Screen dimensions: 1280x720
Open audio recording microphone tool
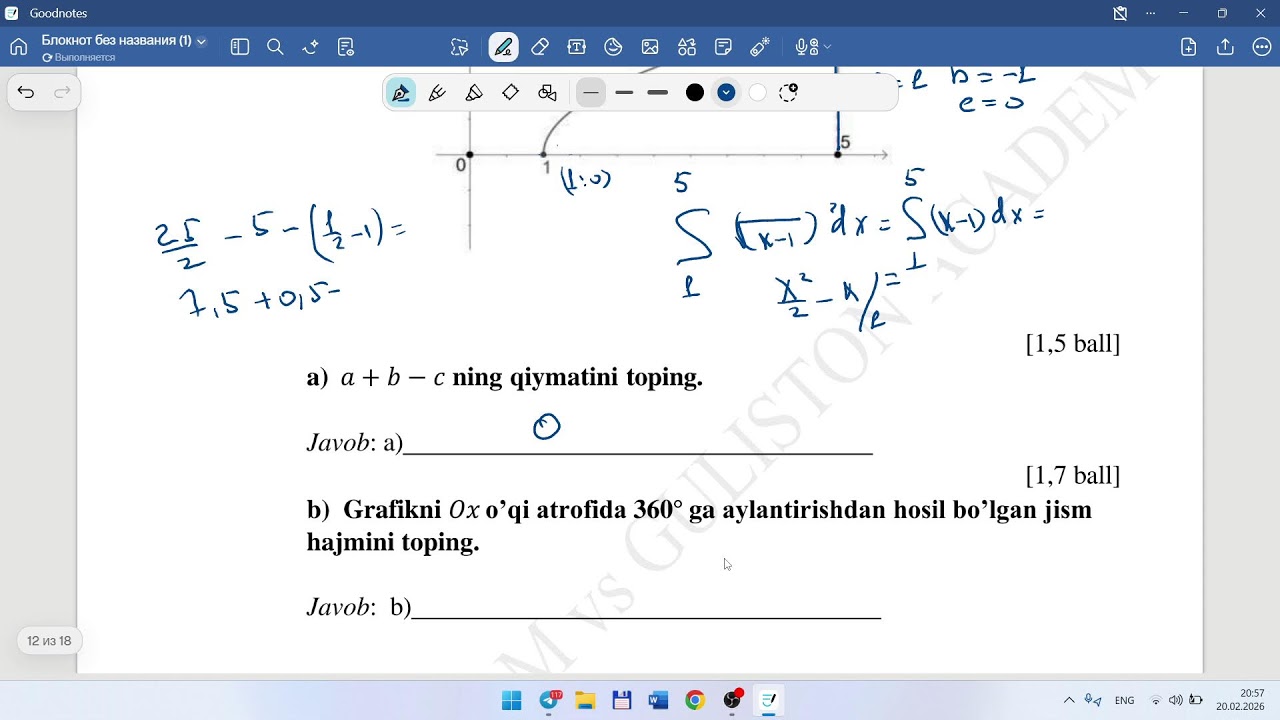[806, 47]
